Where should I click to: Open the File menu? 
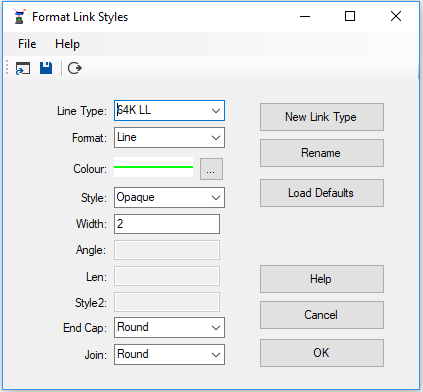(27, 44)
